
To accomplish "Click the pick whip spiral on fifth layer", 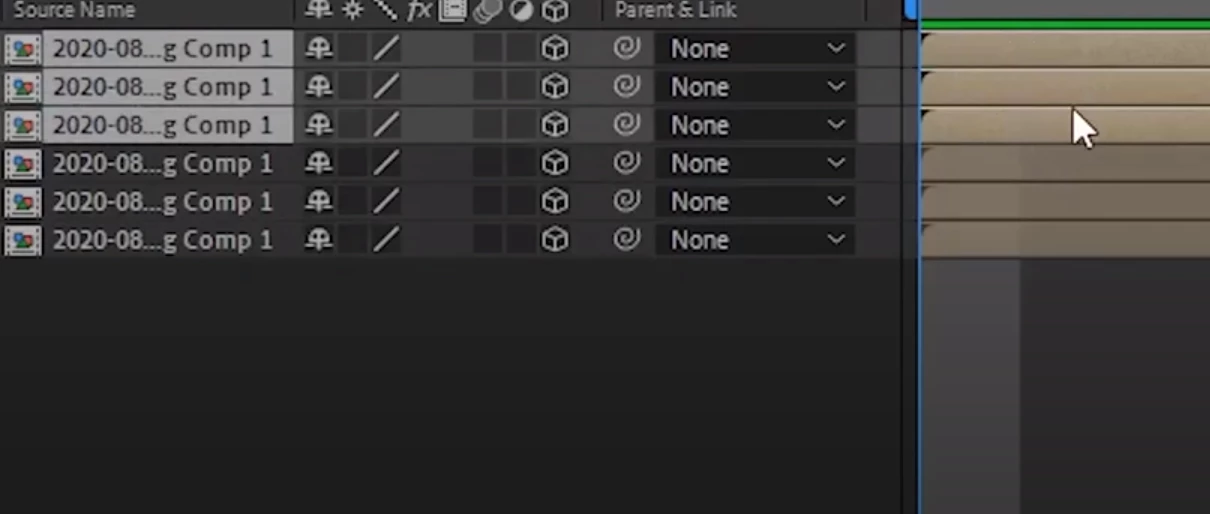I will pyautogui.click(x=627, y=202).
